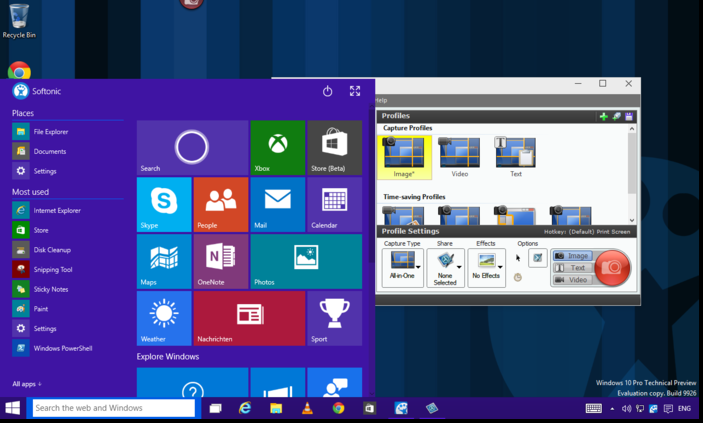Viewport: 703px width, 423px height.
Task: Open the Share None Selected dropdown
Action: (x=445, y=268)
